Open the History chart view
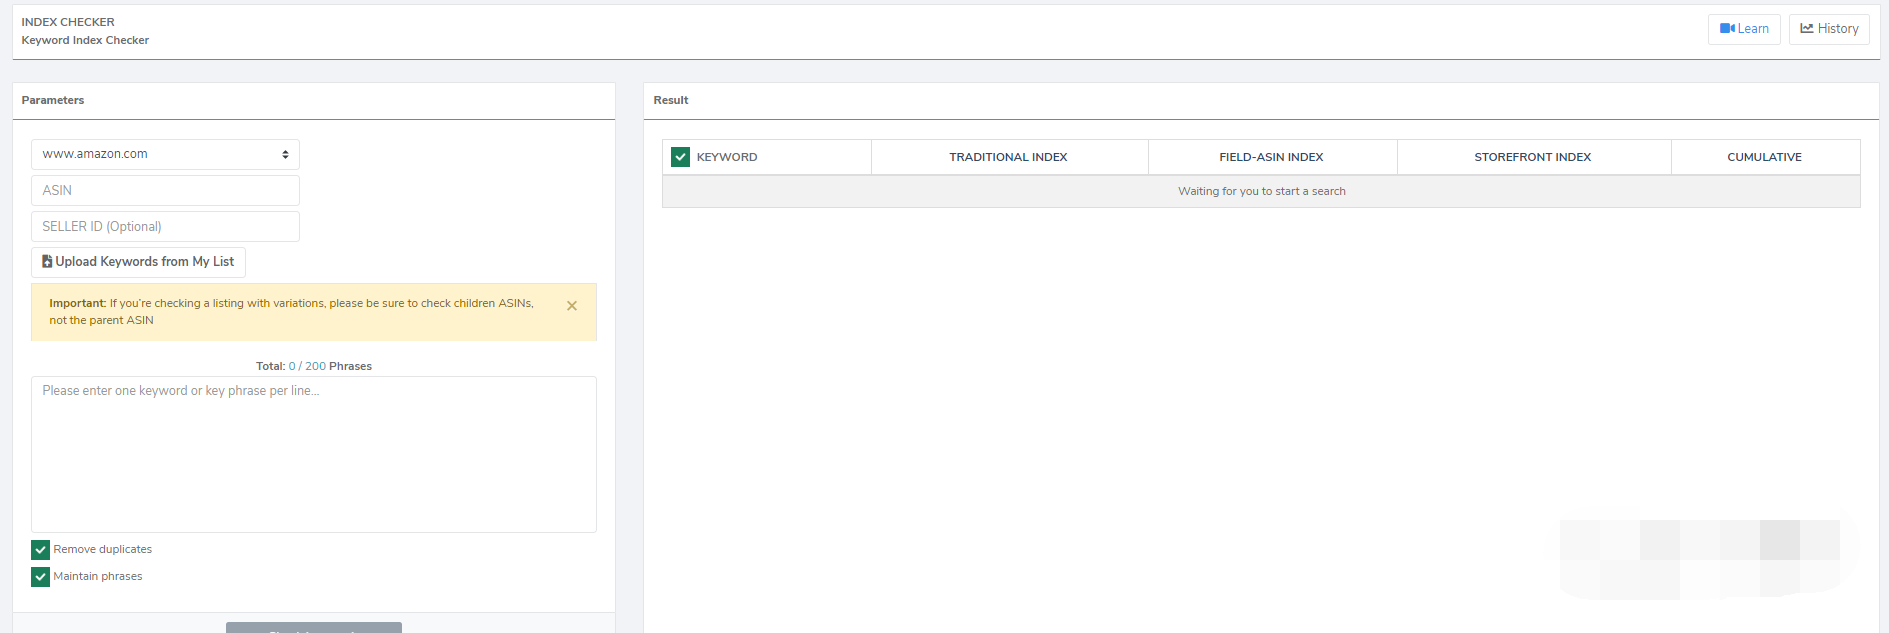This screenshot has height=633, width=1889. click(x=1828, y=29)
